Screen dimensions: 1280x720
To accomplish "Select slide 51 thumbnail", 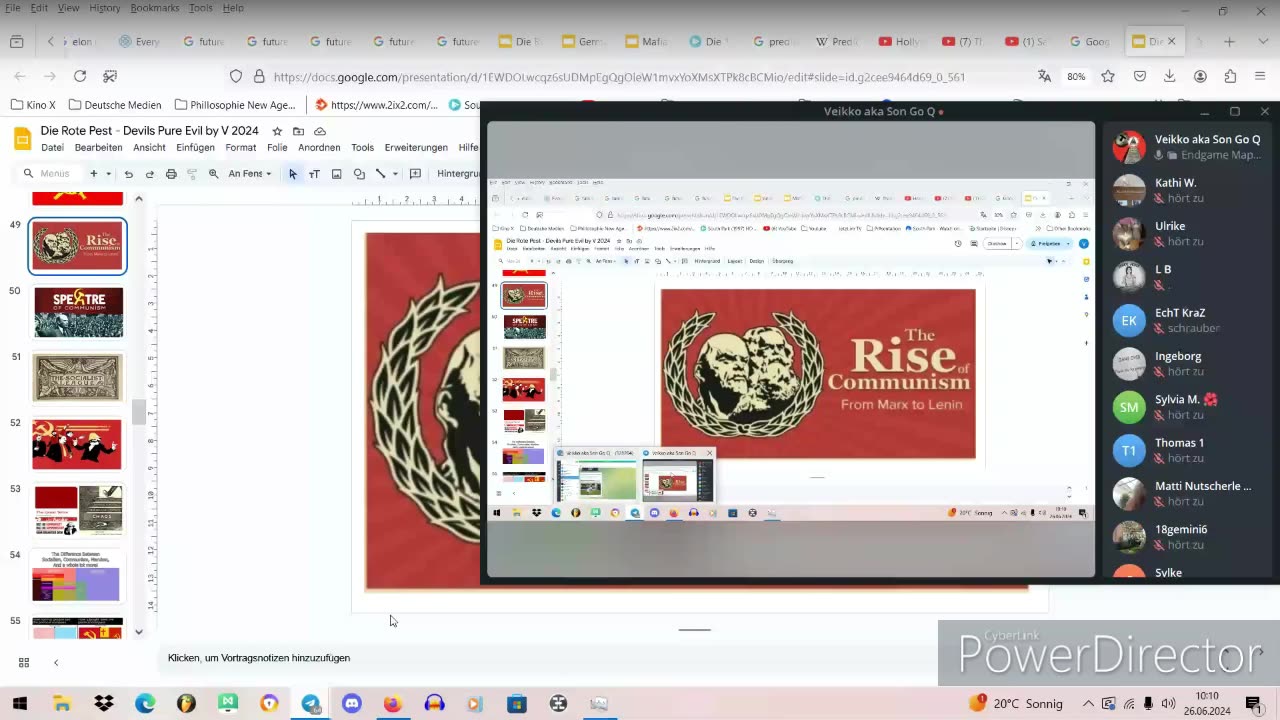I will click(78, 378).
